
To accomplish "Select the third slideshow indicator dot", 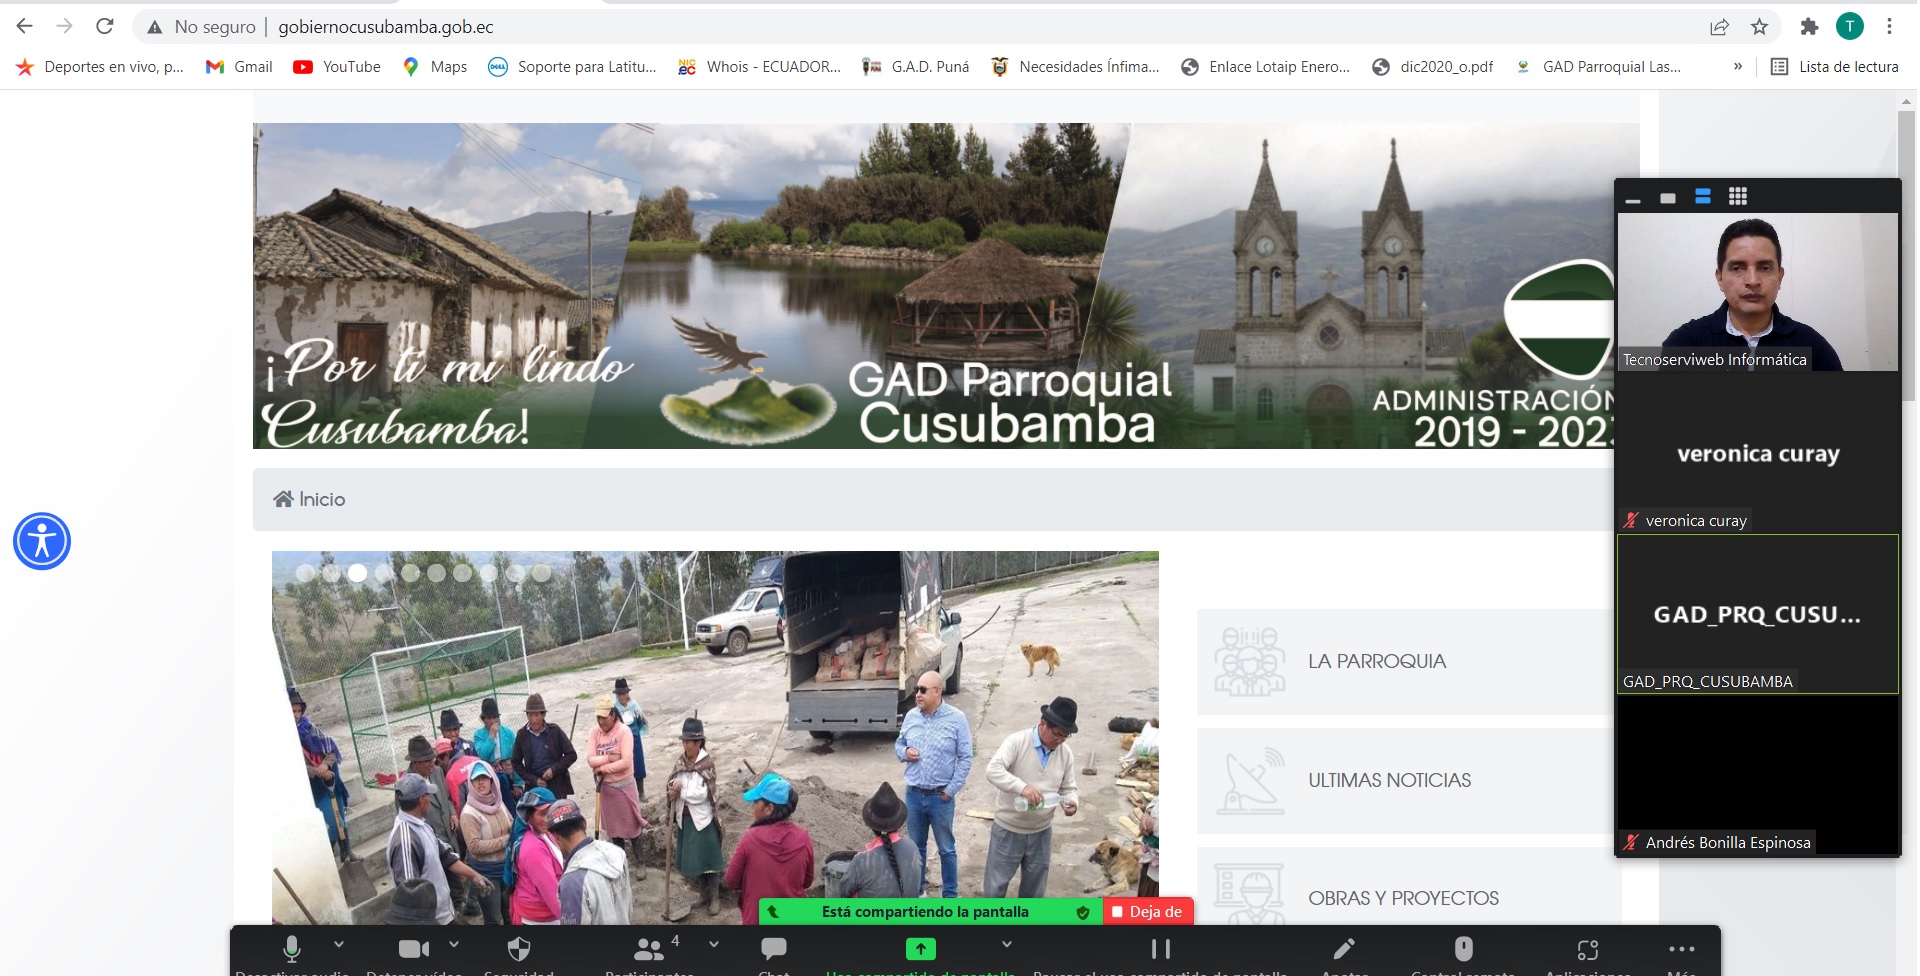I will [x=357, y=573].
